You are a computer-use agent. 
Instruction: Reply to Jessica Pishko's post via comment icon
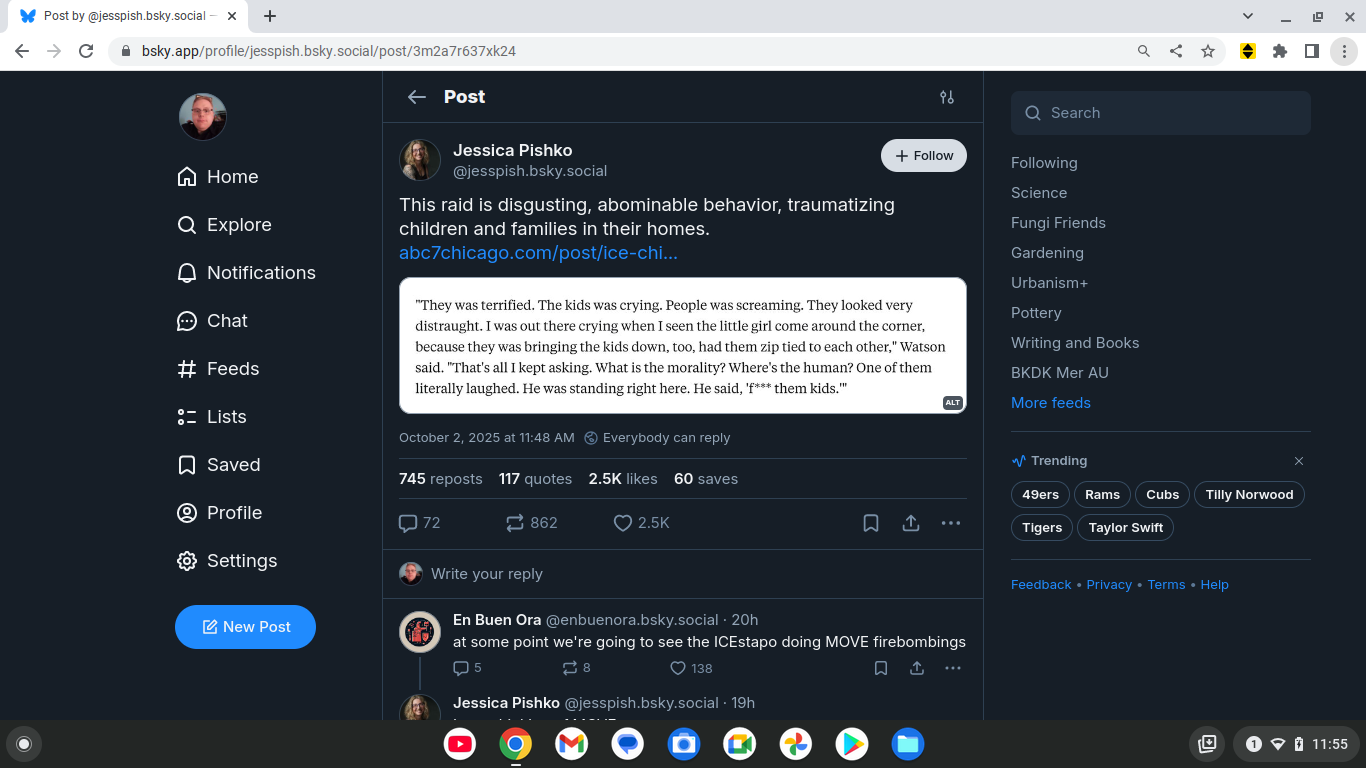click(408, 523)
